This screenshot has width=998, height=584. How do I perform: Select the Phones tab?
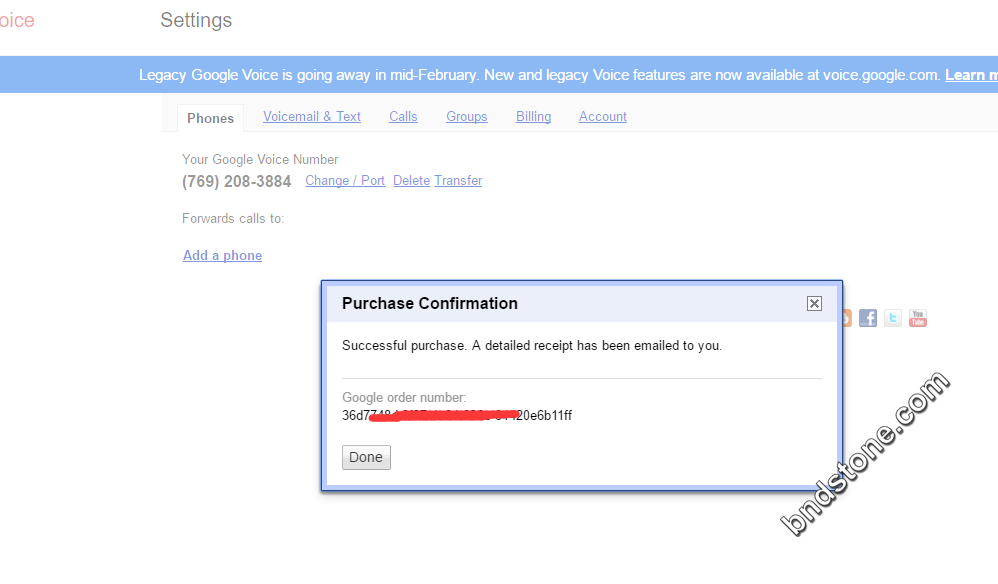[210, 118]
